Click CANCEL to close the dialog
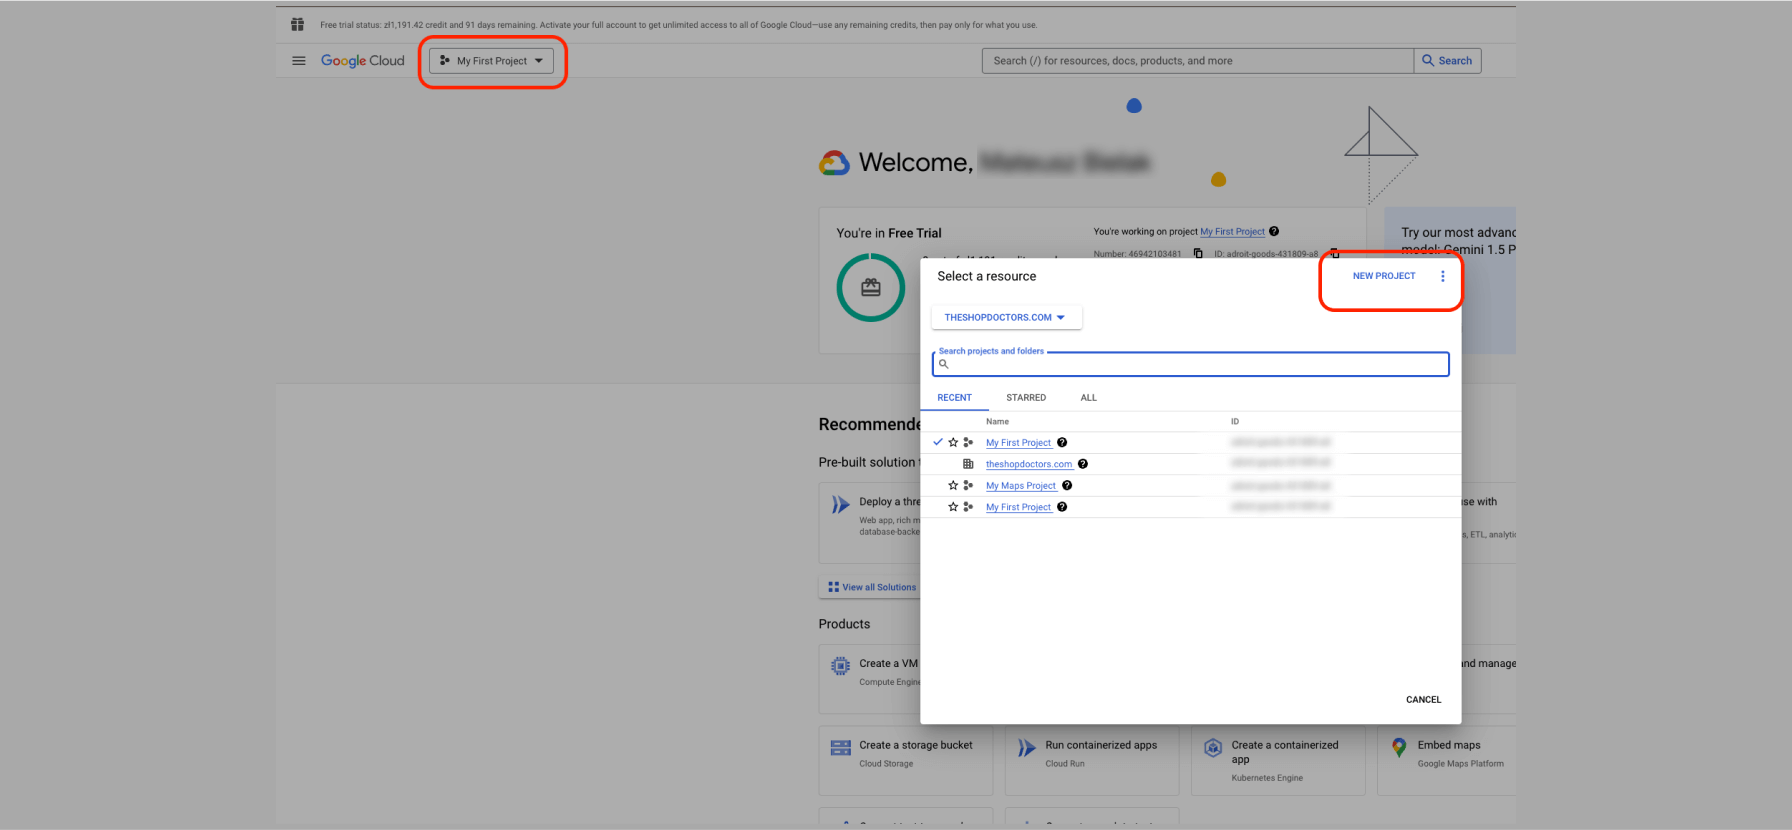The height and width of the screenshot is (830, 1792). click(x=1423, y=700)
